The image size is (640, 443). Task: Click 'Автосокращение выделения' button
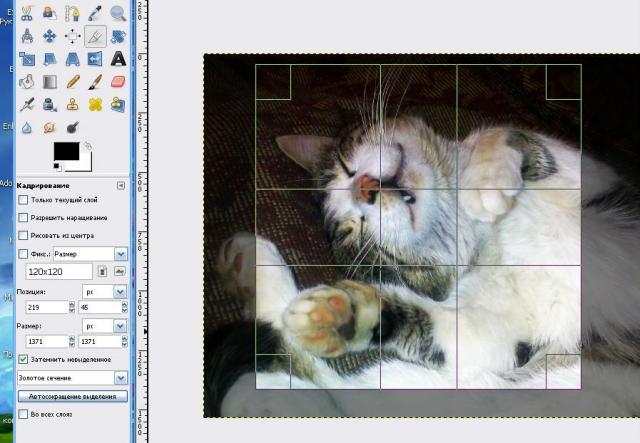point(72,396)
